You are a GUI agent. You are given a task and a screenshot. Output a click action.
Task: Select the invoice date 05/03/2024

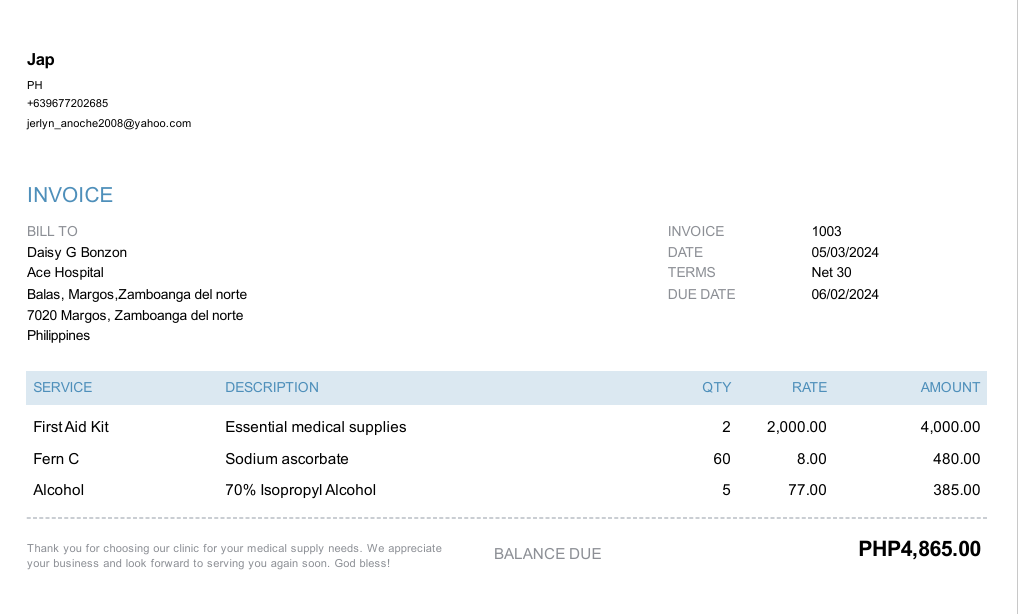point(845,252)
